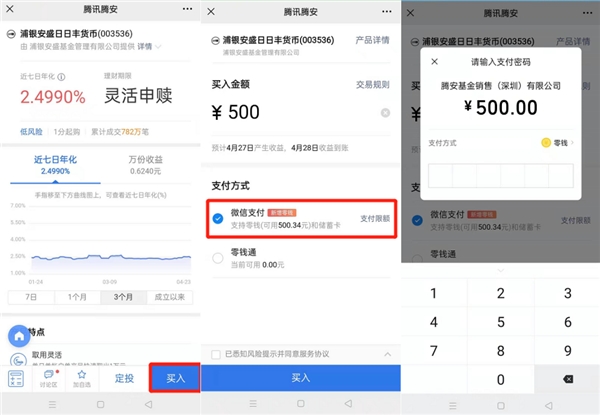
Task: Open the 详情 link under the fund name
Action: click(x=145, y=47)
